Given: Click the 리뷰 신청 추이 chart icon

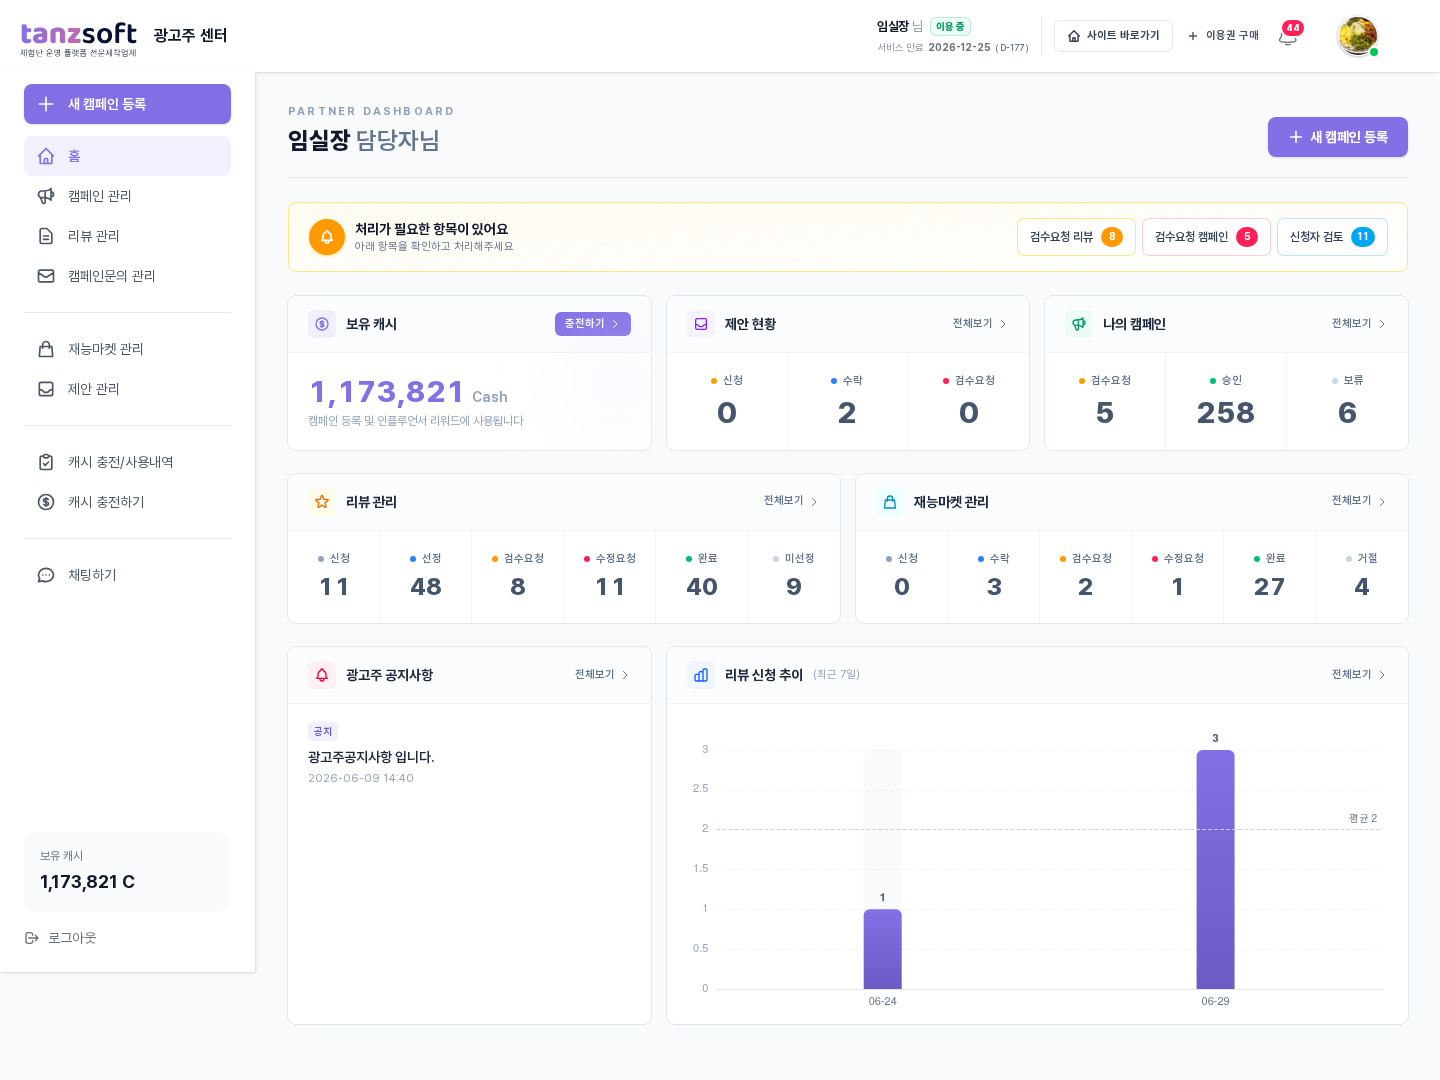Looking at the screenshot, I should [701, 675].
